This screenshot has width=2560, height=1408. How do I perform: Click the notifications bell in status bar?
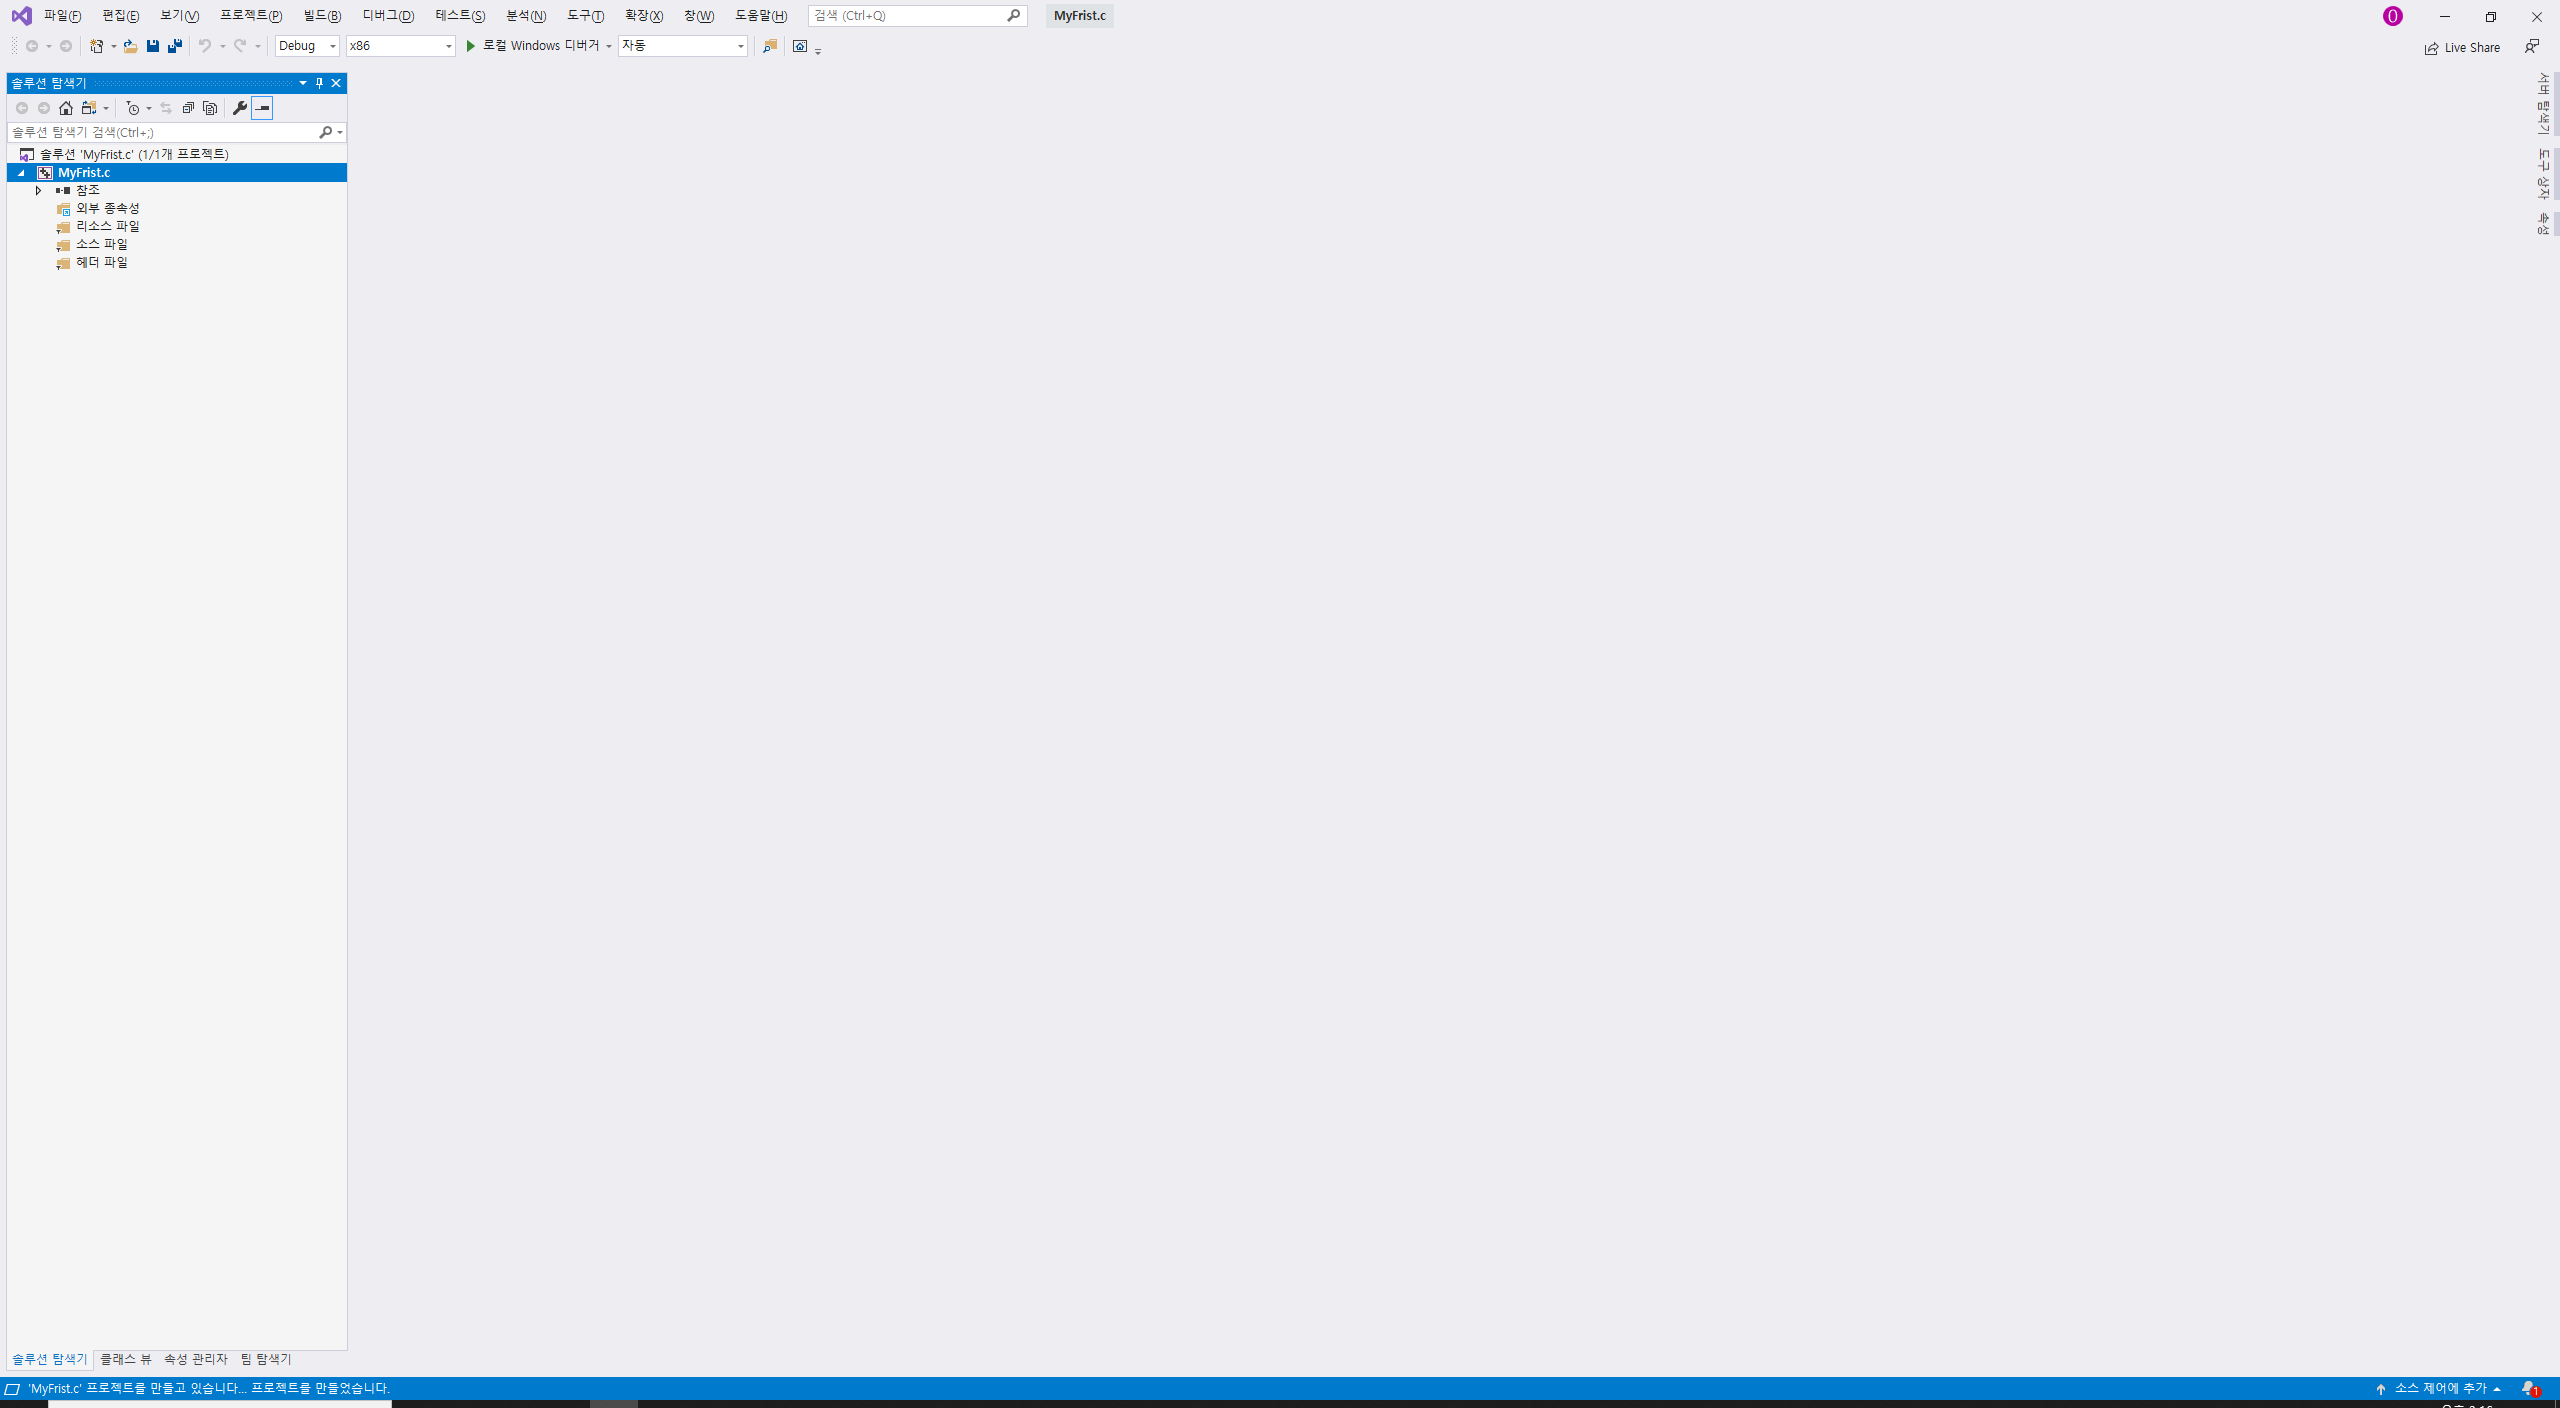pos(2529,1389)
